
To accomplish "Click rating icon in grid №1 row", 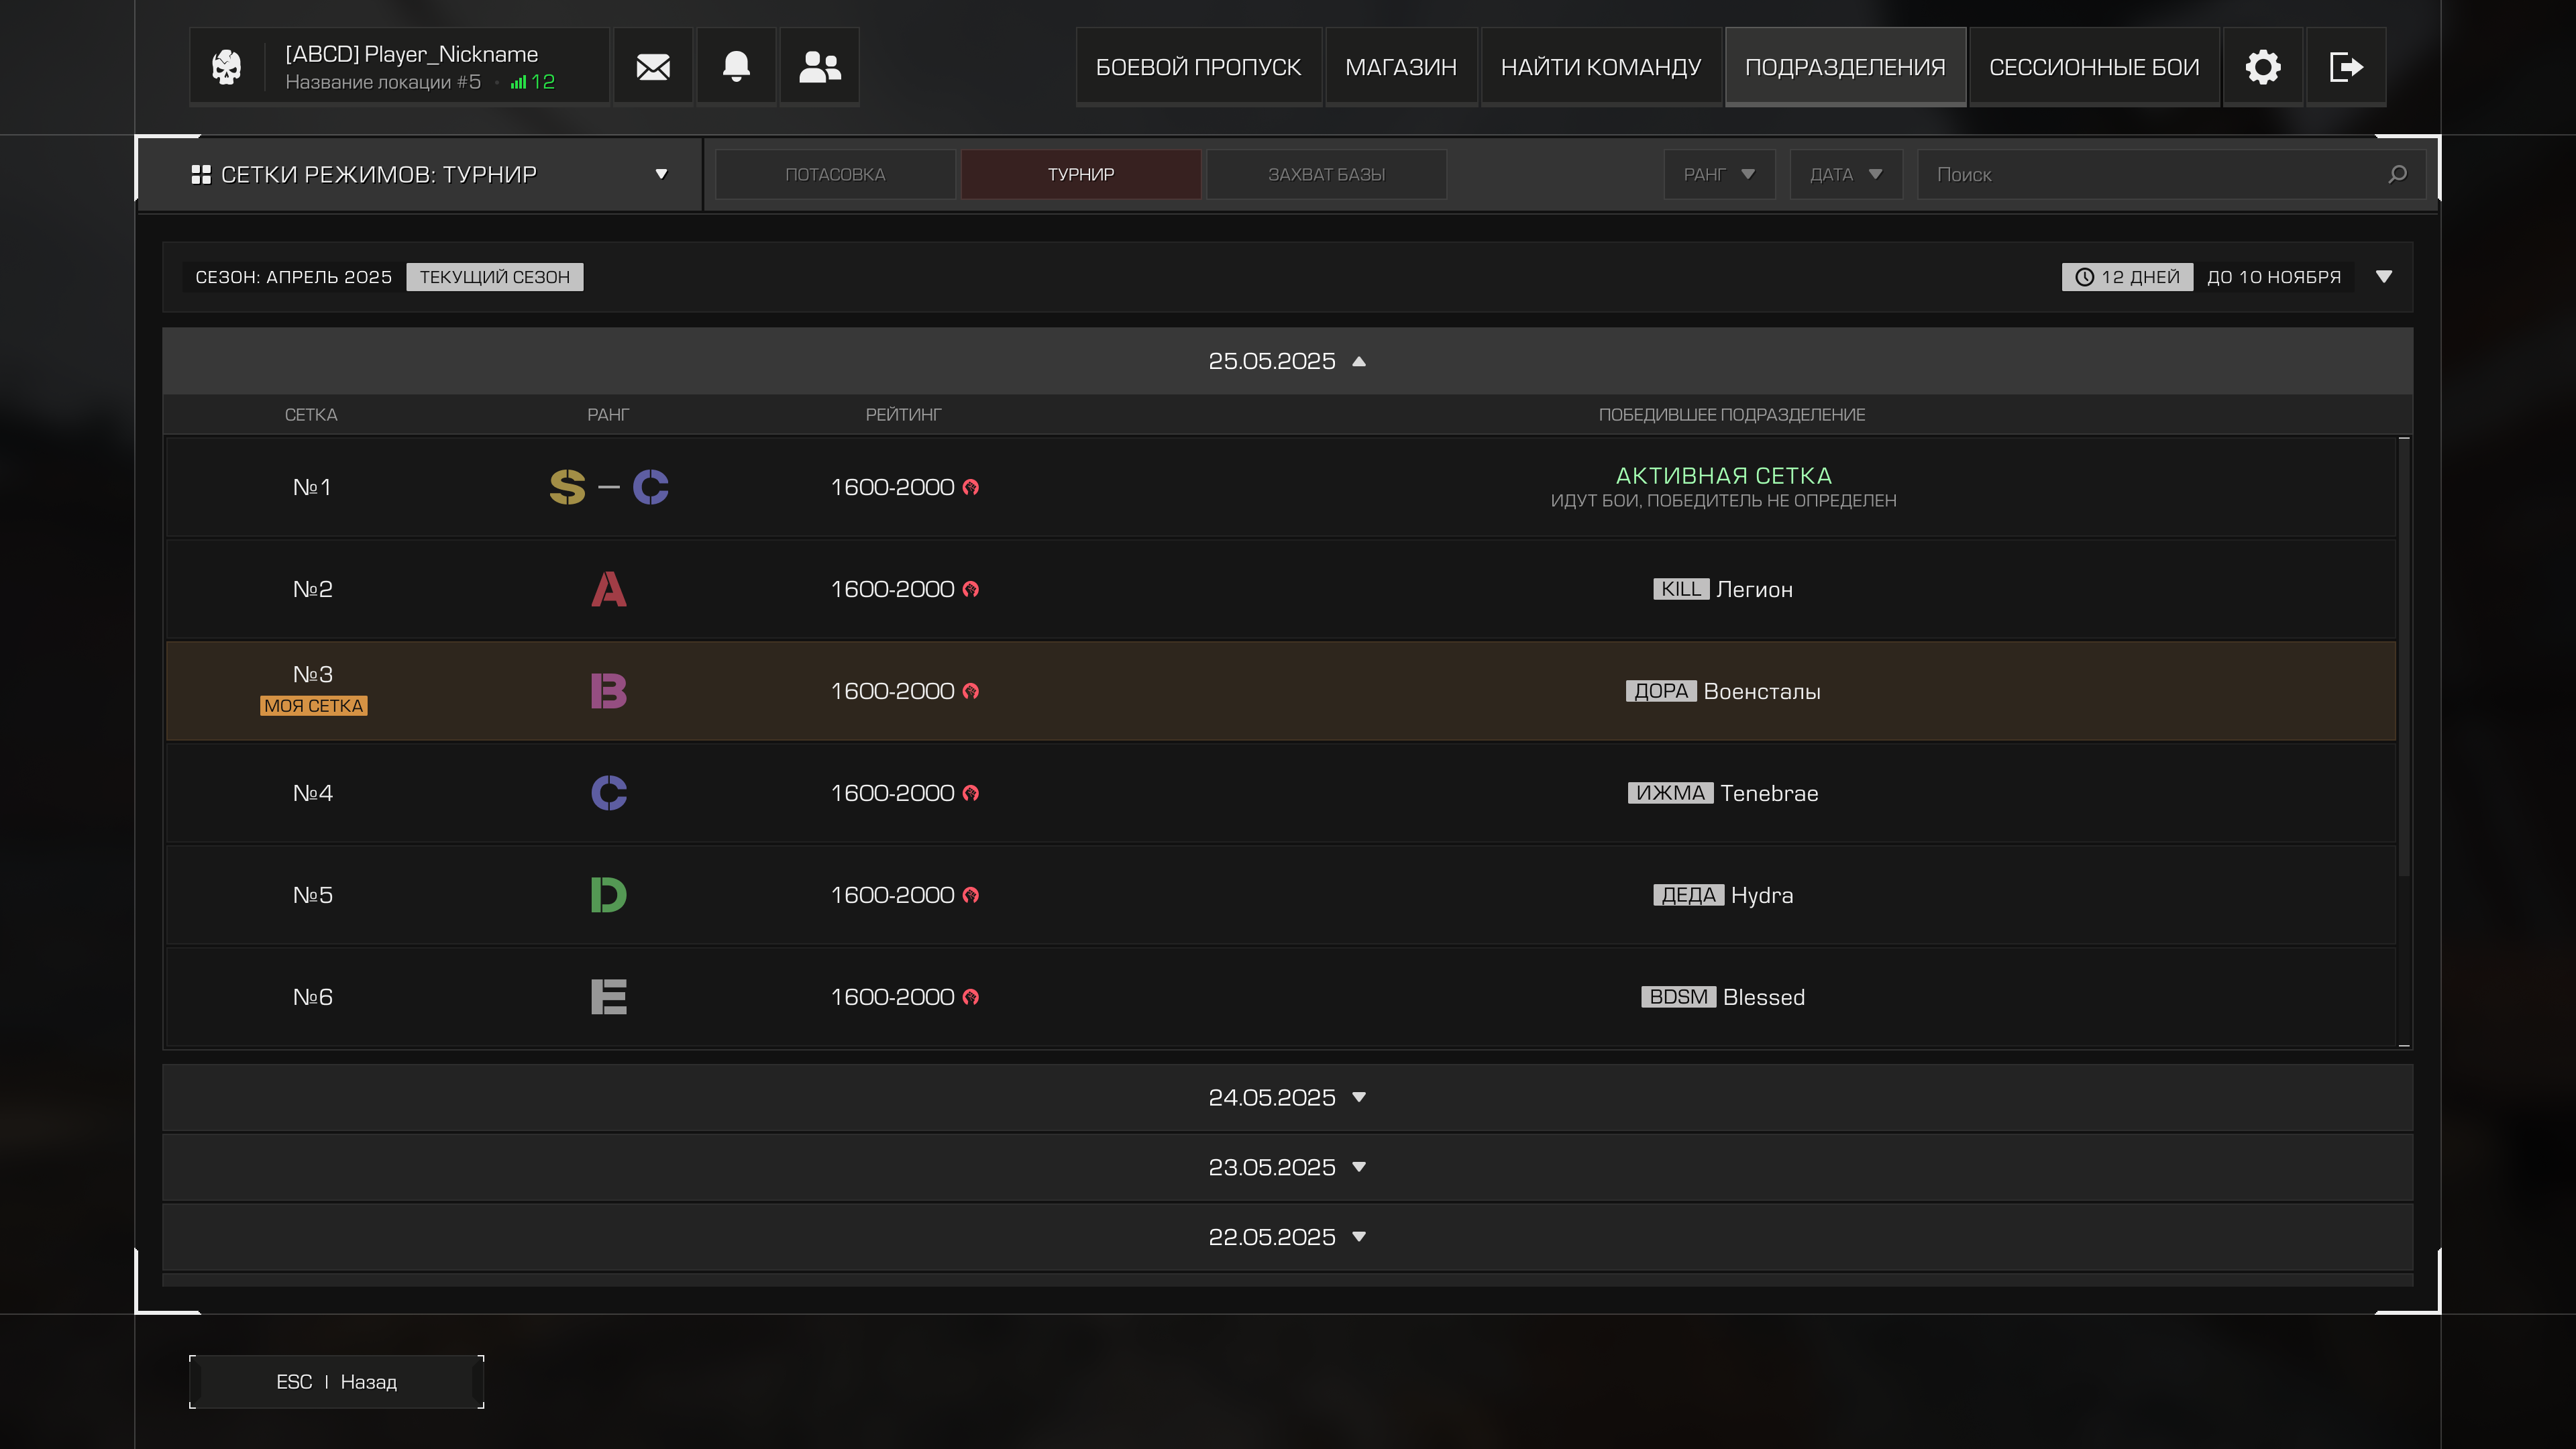I will pos(970,487).
